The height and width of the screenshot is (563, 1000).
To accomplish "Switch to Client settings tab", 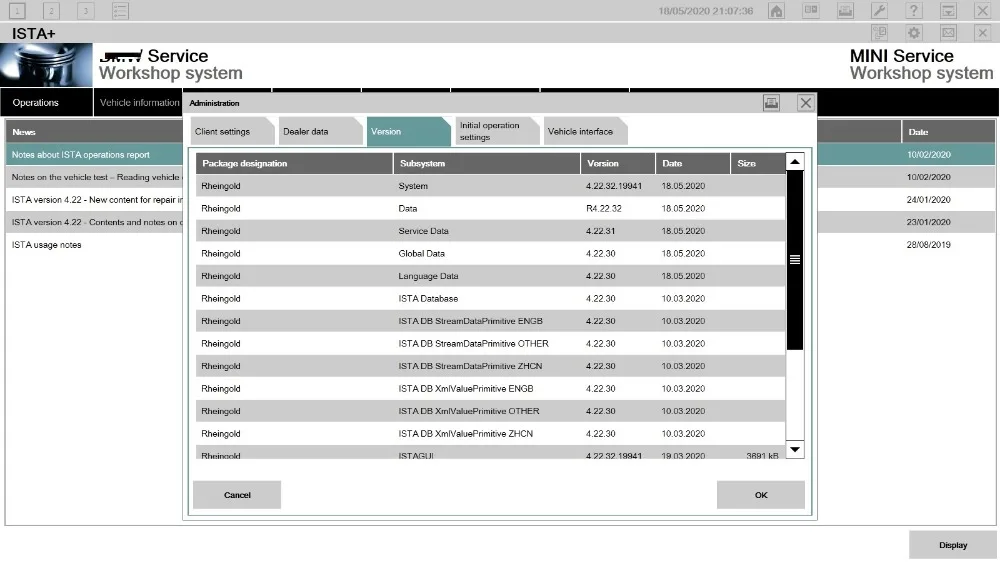I will tap(232, 131).
